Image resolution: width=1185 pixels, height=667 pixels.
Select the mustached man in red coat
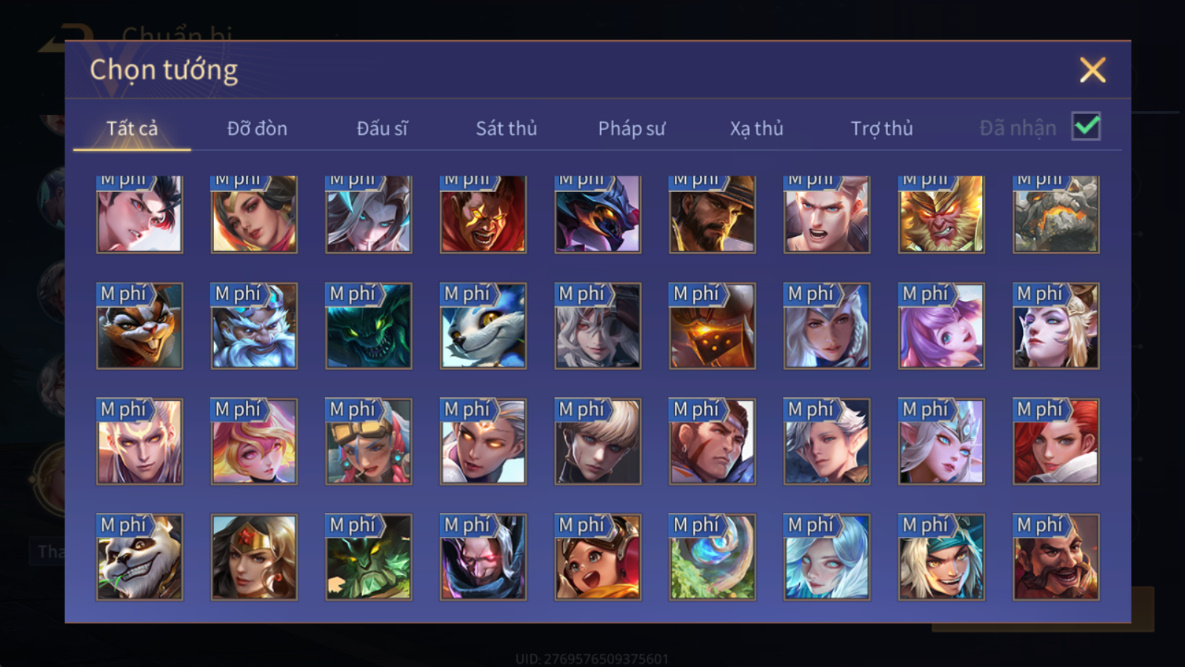(1056, 557)
